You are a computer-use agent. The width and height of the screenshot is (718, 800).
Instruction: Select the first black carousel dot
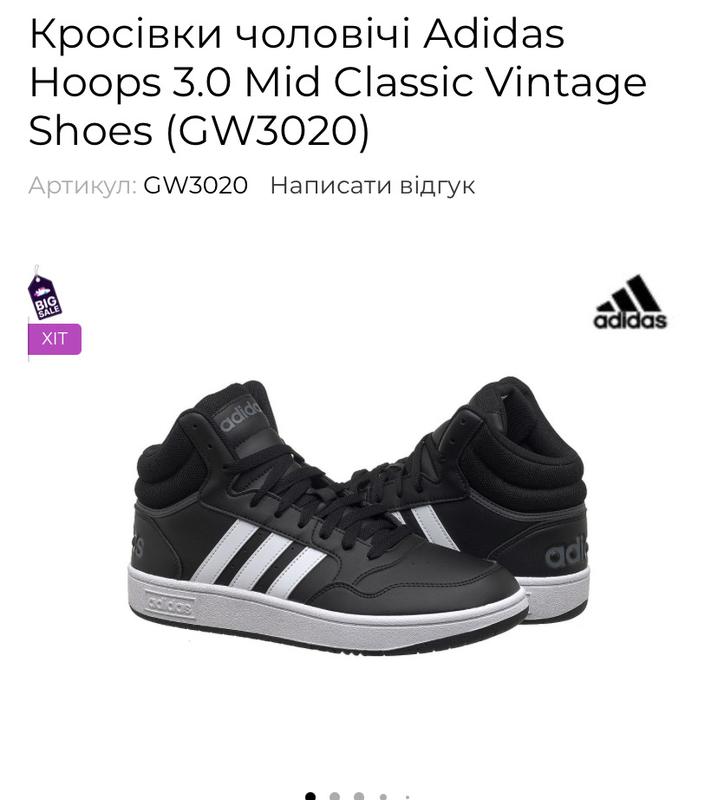click(310, 796)
